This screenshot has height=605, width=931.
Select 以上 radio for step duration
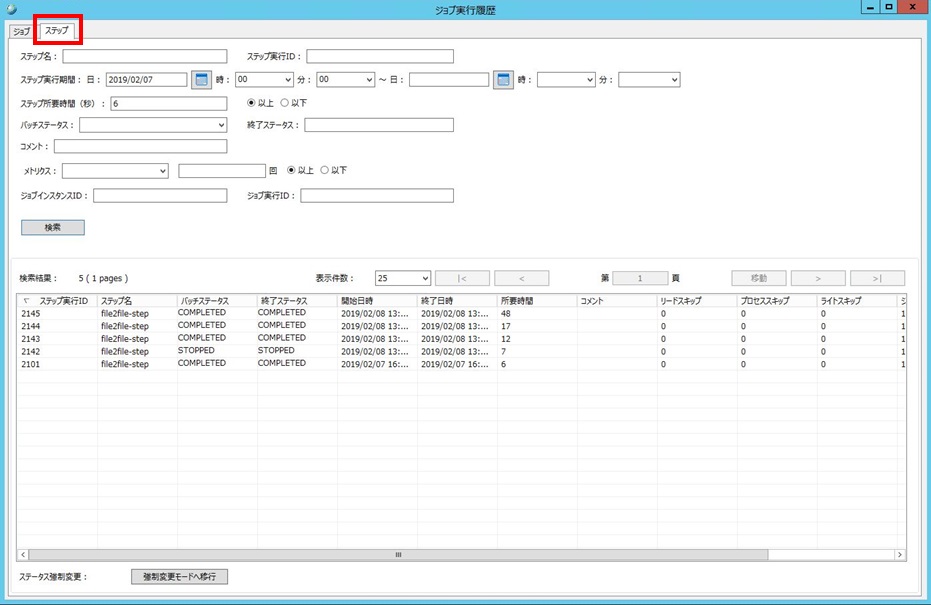(x=251, y=103)
